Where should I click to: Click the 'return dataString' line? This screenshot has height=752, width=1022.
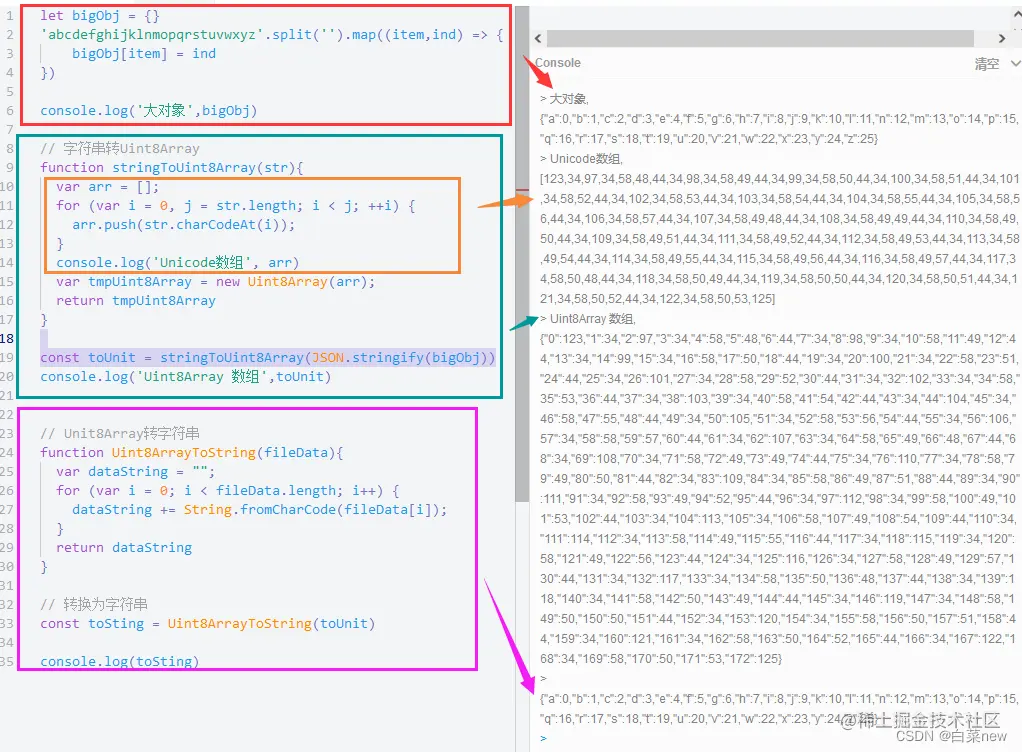(x=124, y=547)
